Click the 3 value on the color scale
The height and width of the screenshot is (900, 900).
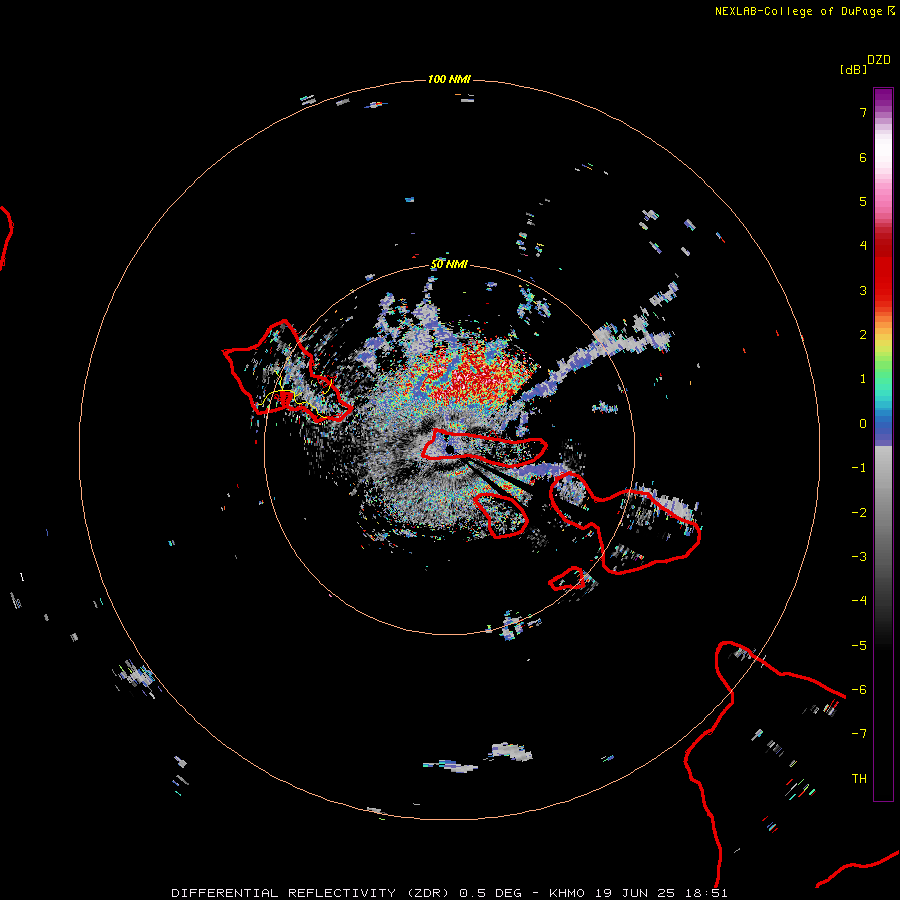coord(863,290)
